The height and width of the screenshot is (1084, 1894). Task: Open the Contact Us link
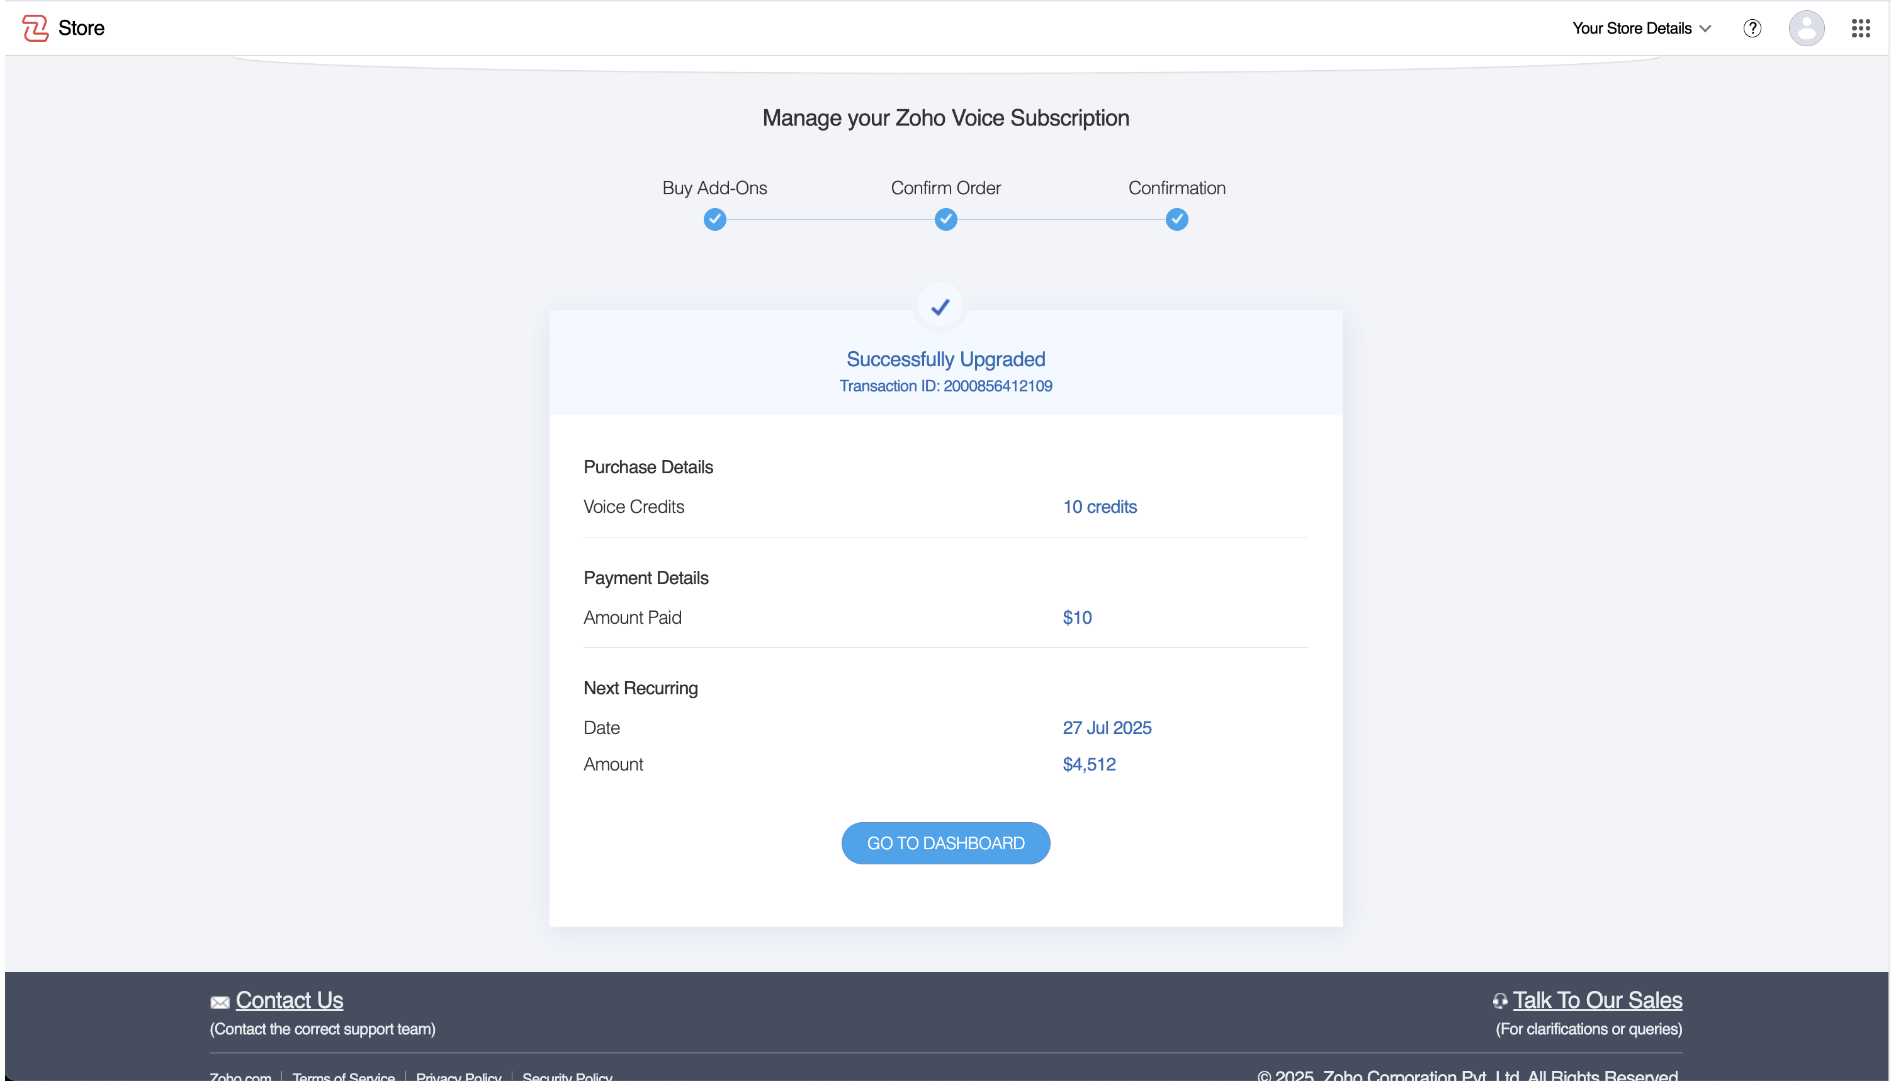tap(289, 1000)
